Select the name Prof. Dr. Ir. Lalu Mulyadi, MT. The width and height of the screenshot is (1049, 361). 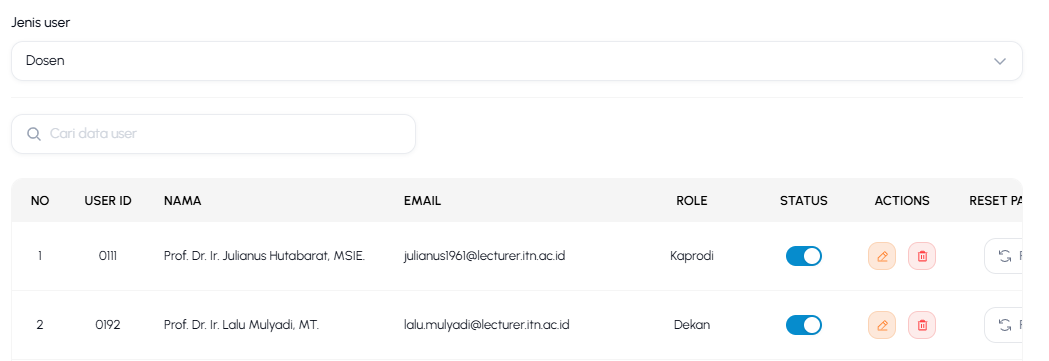242,325
